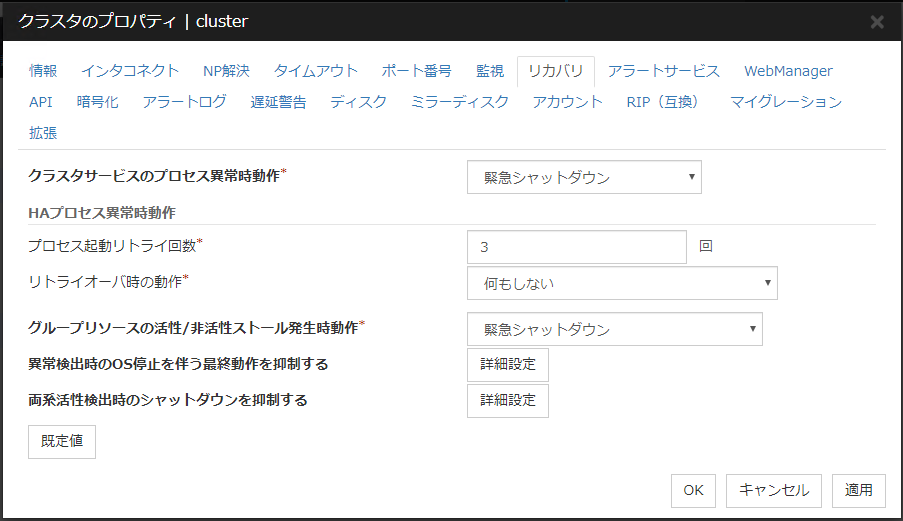The image size is (903, 521).
Task: Click the プロセス起動リトライ回数 input field
Action: click(x=576, y=247)
